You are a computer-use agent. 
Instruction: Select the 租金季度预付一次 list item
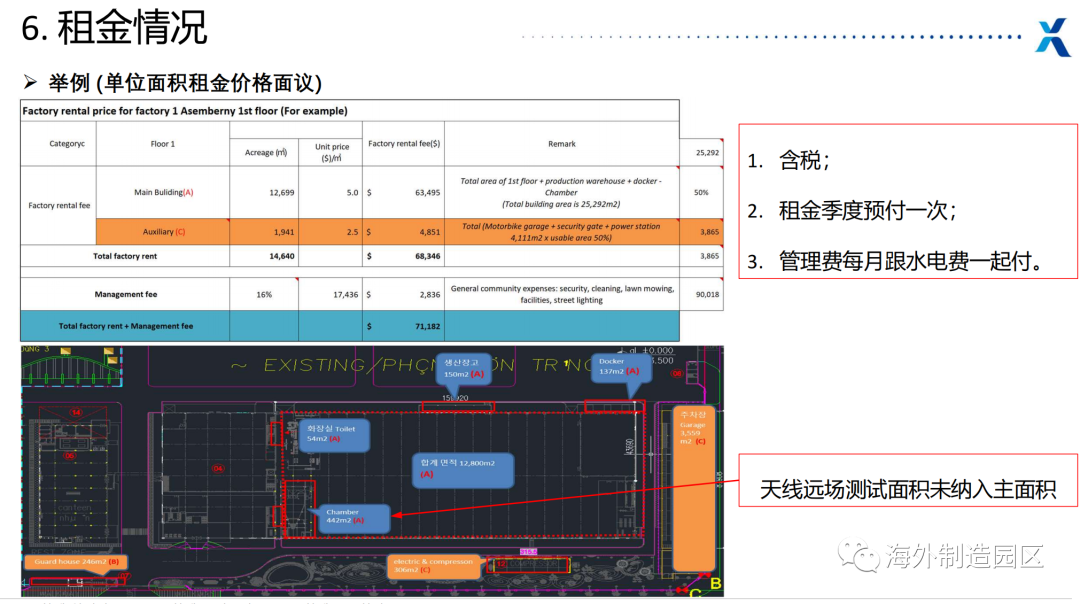click(851, 211)
